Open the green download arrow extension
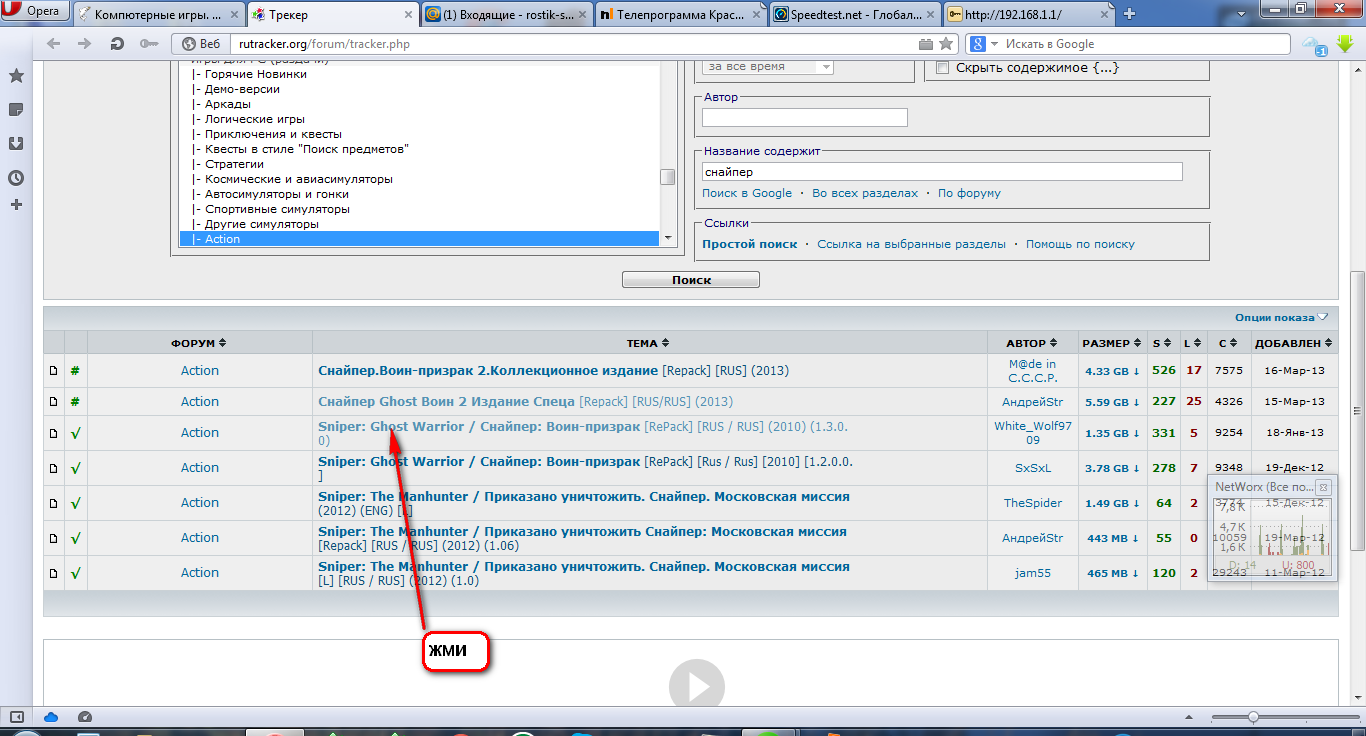The height and width of the screenshot is (736, 1366). 1346,44
